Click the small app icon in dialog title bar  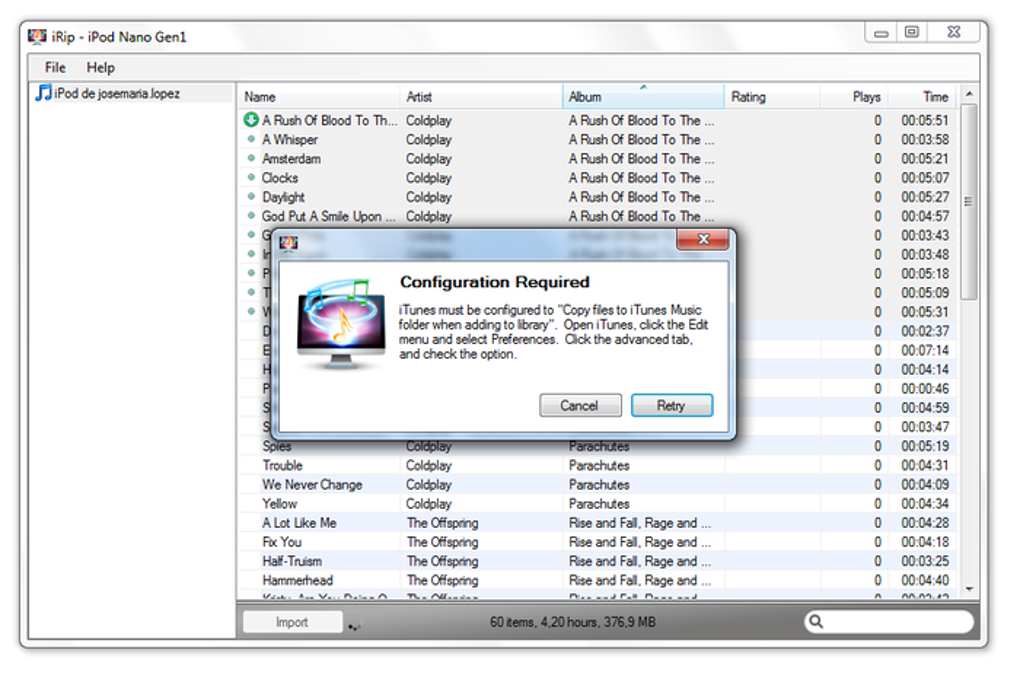tap(289, 243)
